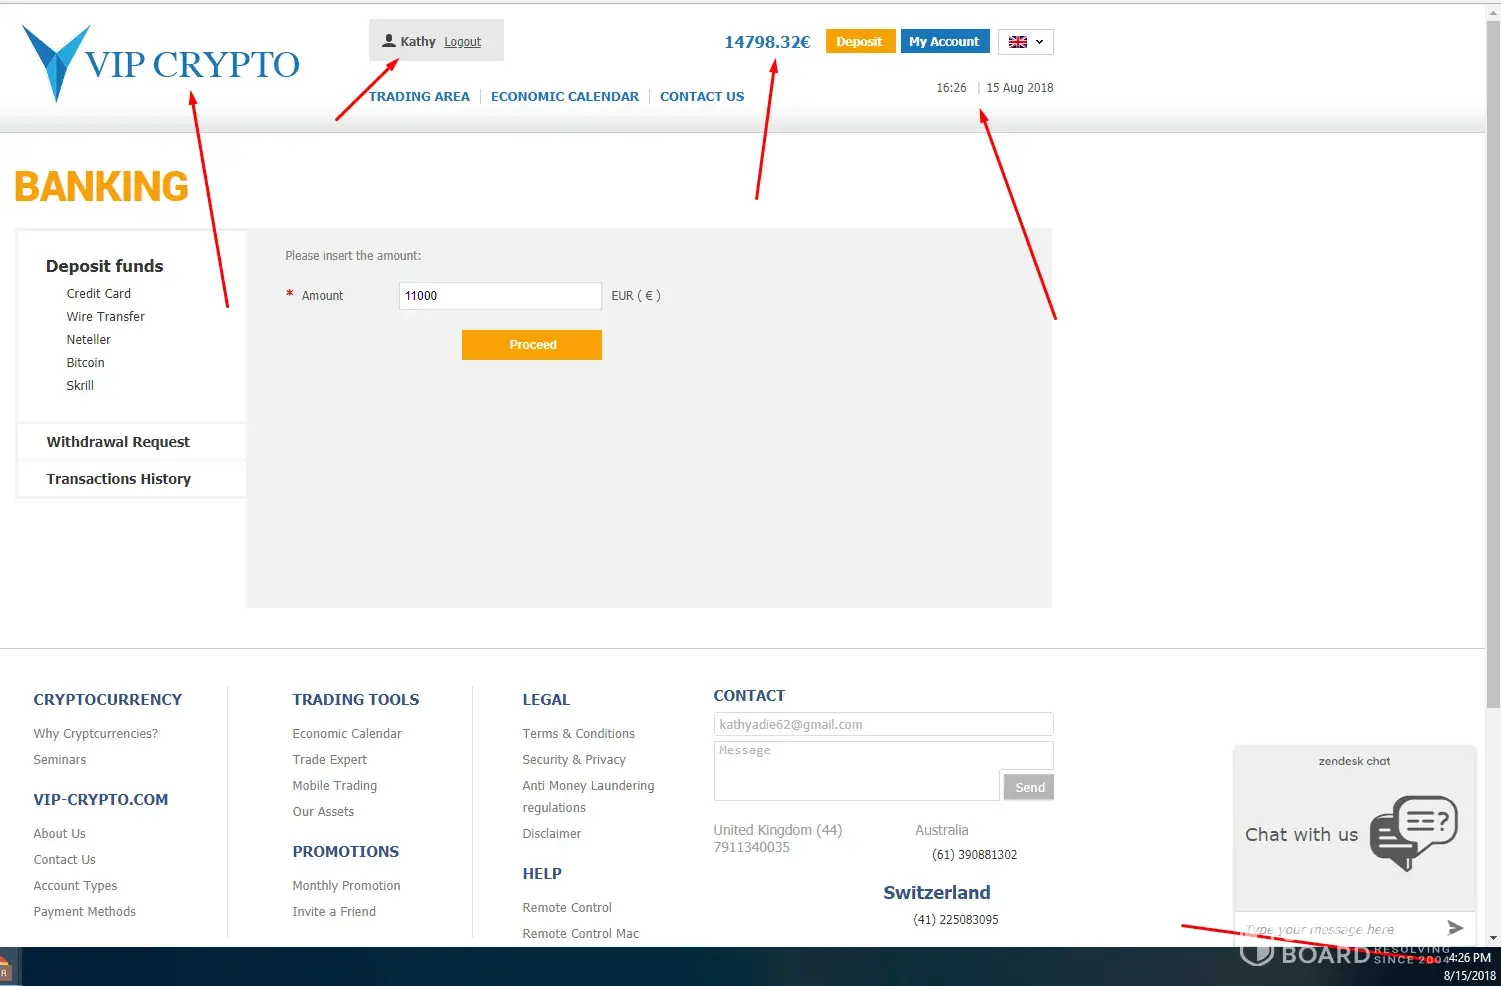Click the Proceed button
Screen dimensions: 1501x986
[x=531, y=345]
